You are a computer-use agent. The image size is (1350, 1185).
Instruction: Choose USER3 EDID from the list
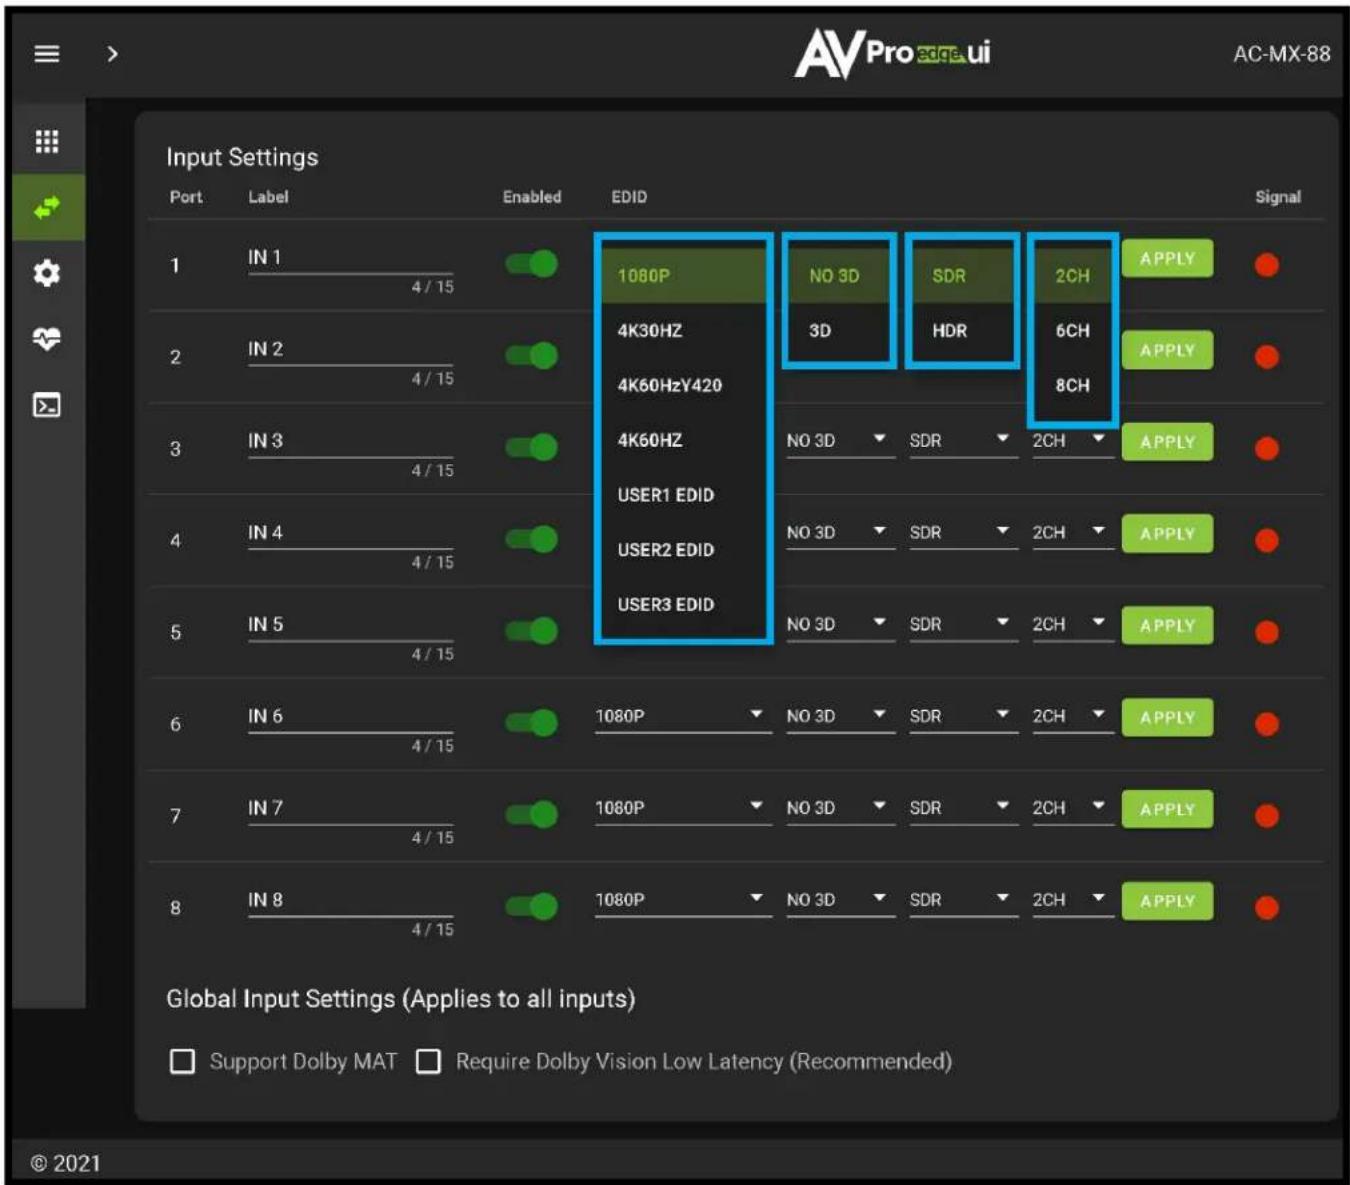click(x=683, y=605)
